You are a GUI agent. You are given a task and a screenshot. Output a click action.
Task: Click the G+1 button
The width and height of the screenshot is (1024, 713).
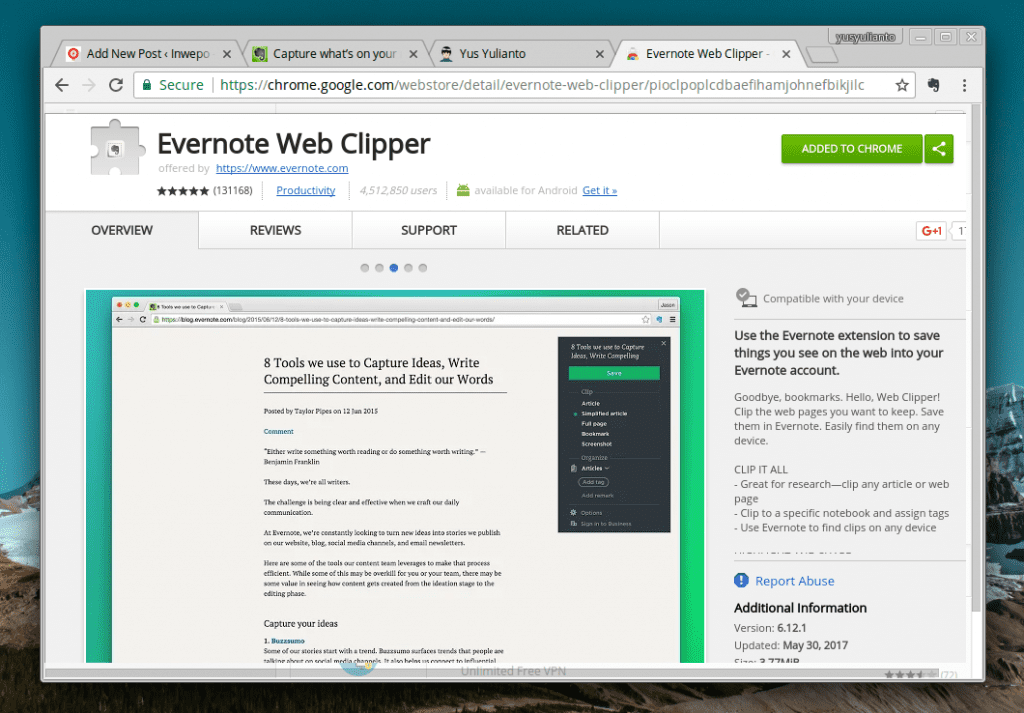[931, 230]
